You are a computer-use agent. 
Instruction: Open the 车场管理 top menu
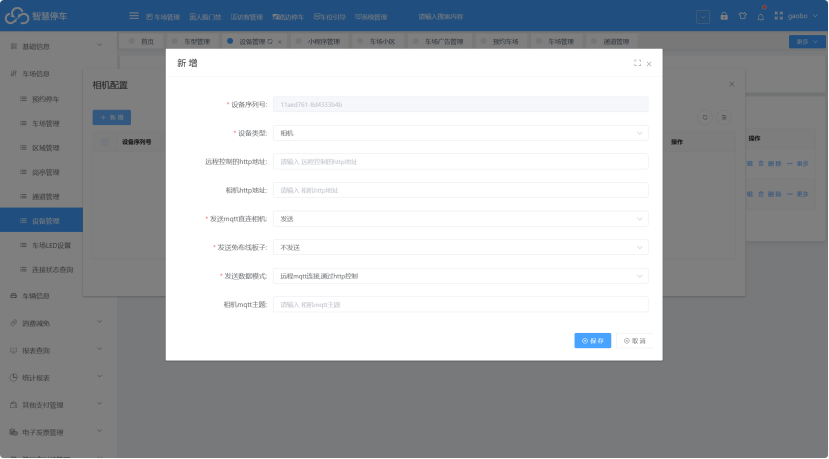coord(163,17)
